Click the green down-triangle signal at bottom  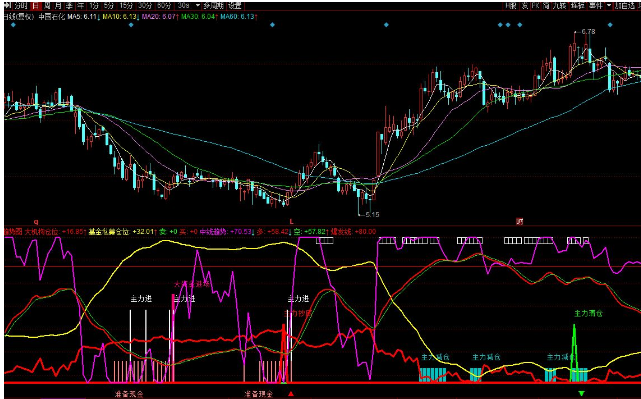coord(581,394)
